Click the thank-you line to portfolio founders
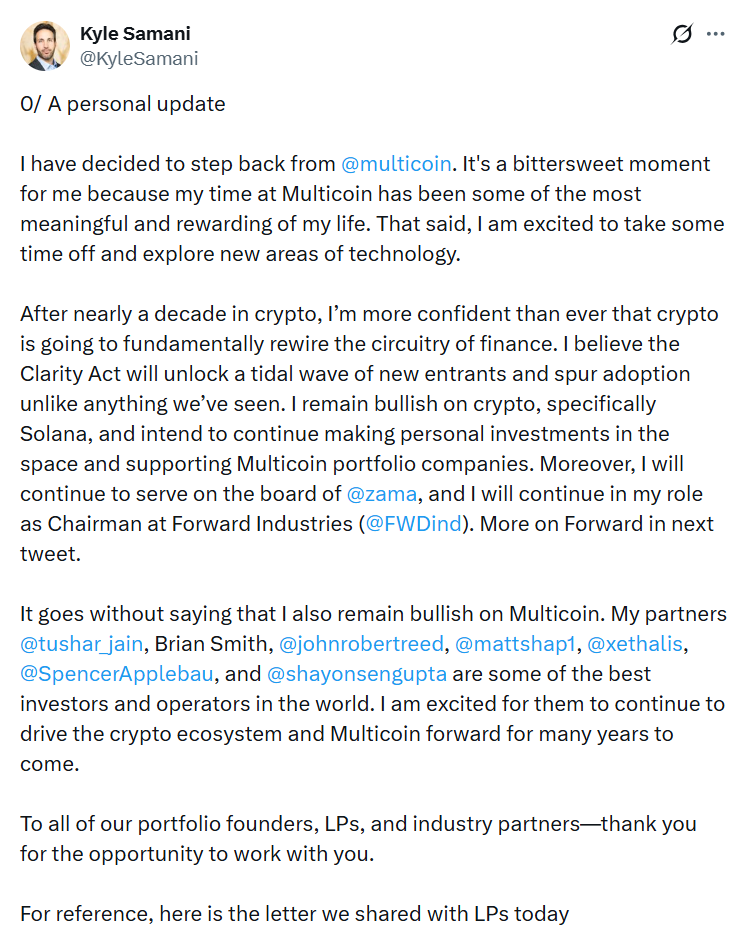Screen dimensions: 743x943 coord(358,839)
